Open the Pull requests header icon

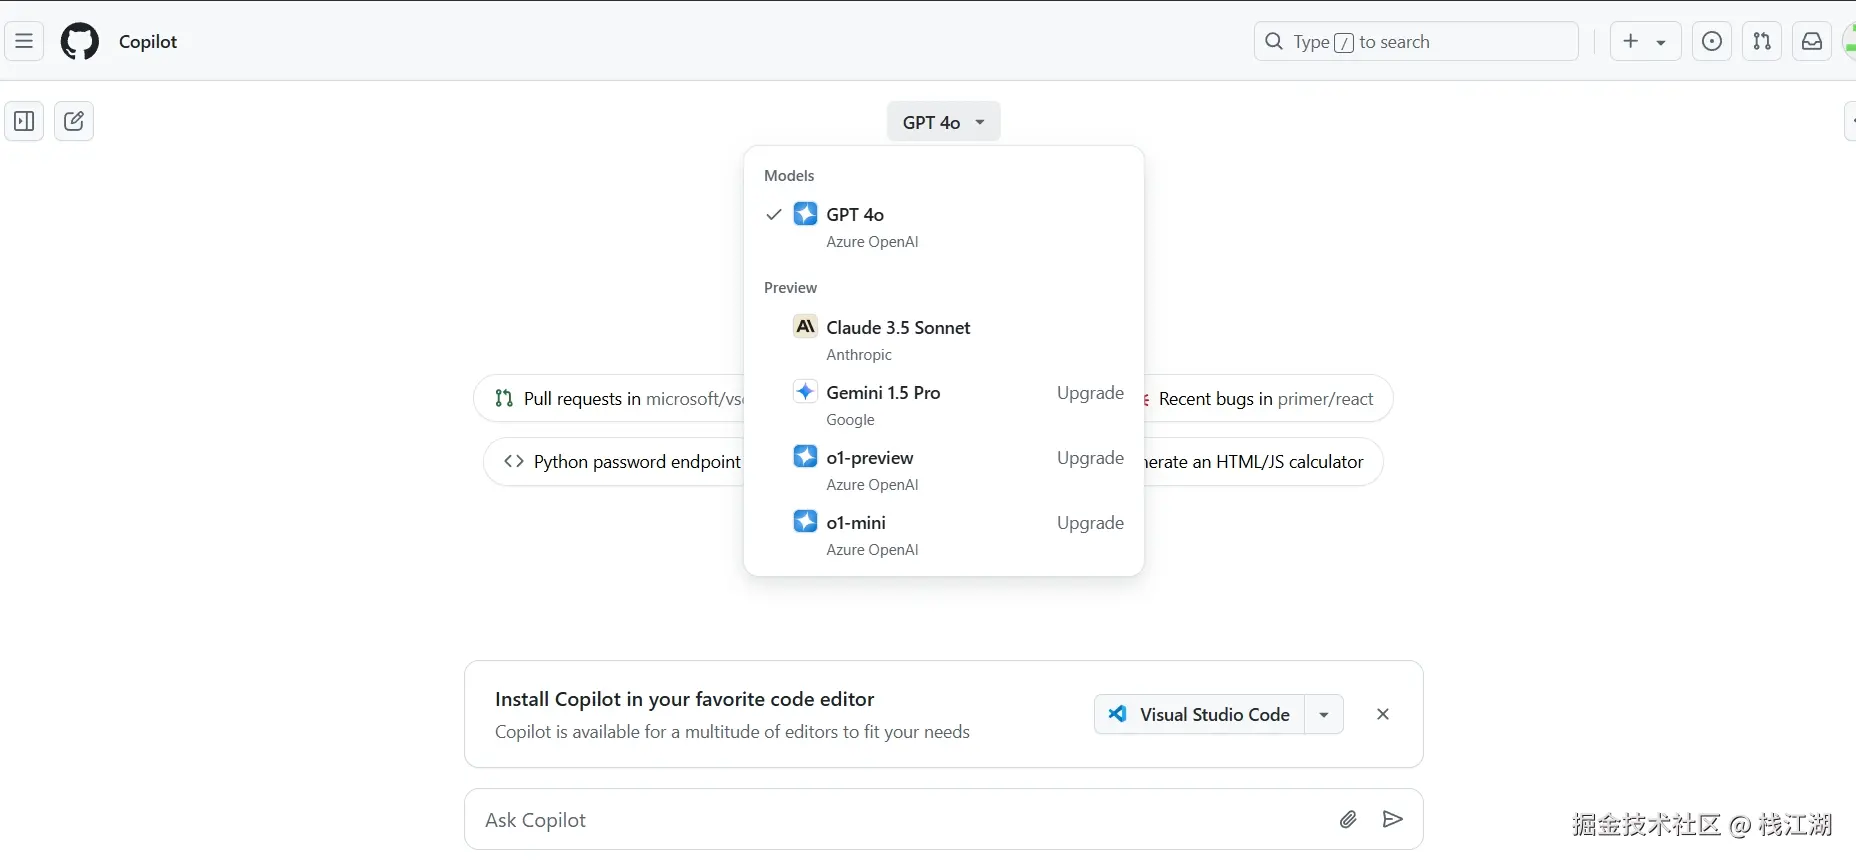click(x=1761, y=41)
